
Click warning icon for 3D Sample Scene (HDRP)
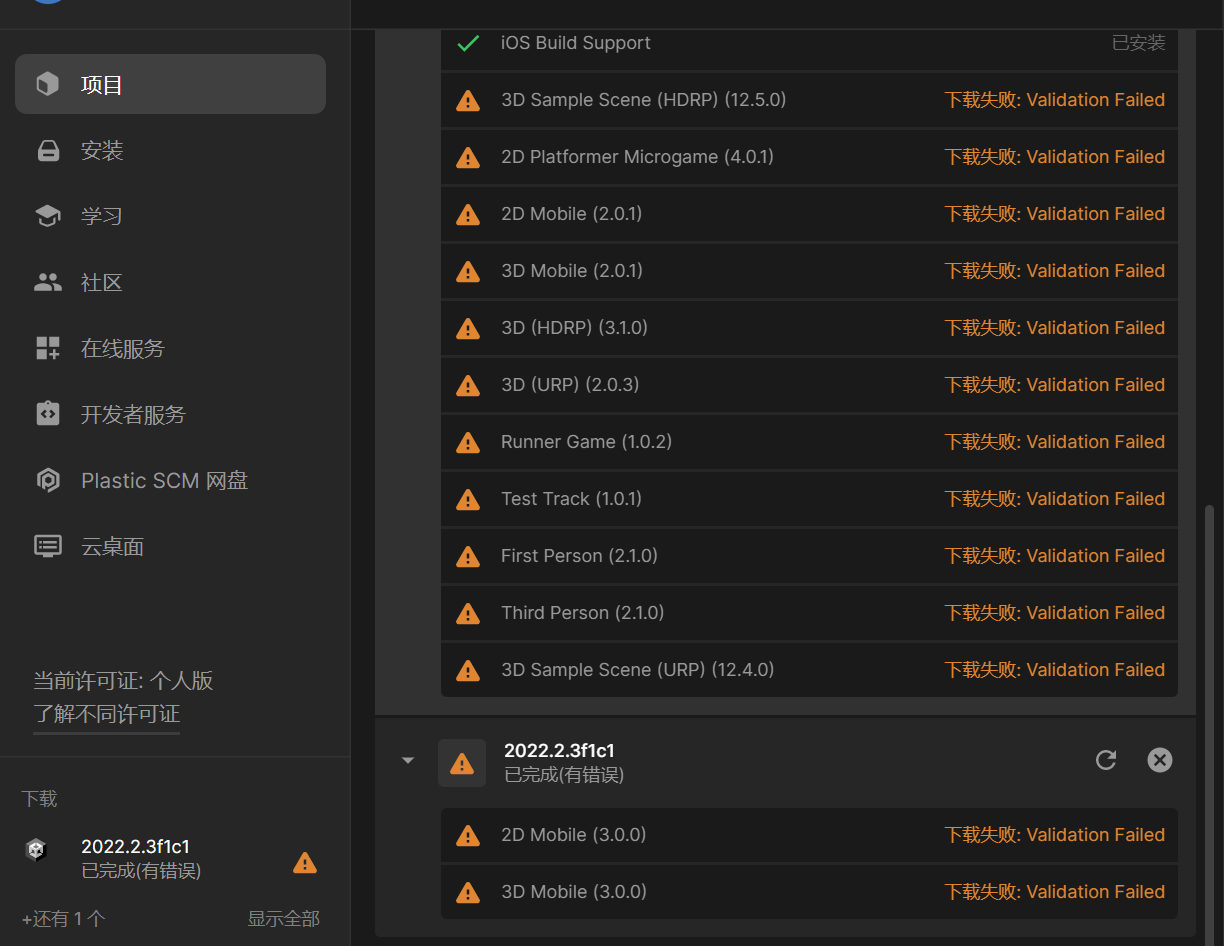pyautogui.click(x=467, y=100)
